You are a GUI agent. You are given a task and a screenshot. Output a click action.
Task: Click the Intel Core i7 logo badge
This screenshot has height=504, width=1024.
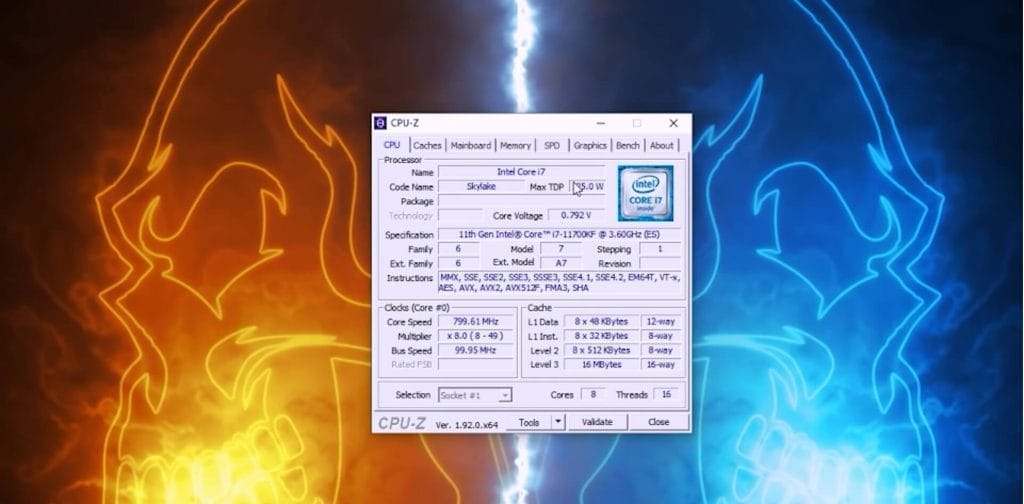pos(645,193)
